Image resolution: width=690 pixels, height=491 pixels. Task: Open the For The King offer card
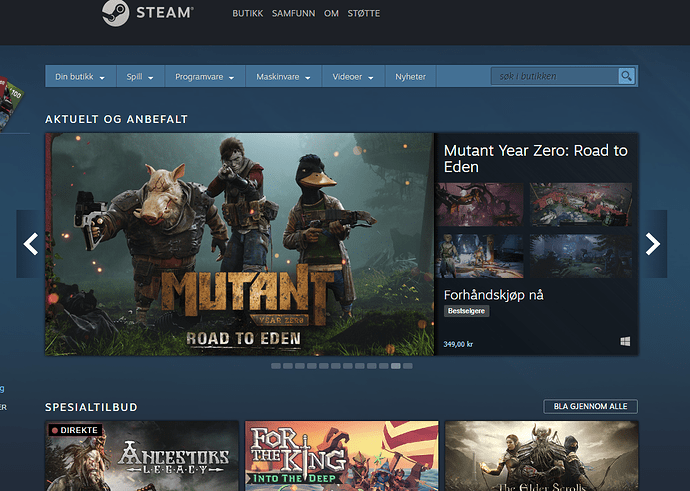(x=342, y=456)
